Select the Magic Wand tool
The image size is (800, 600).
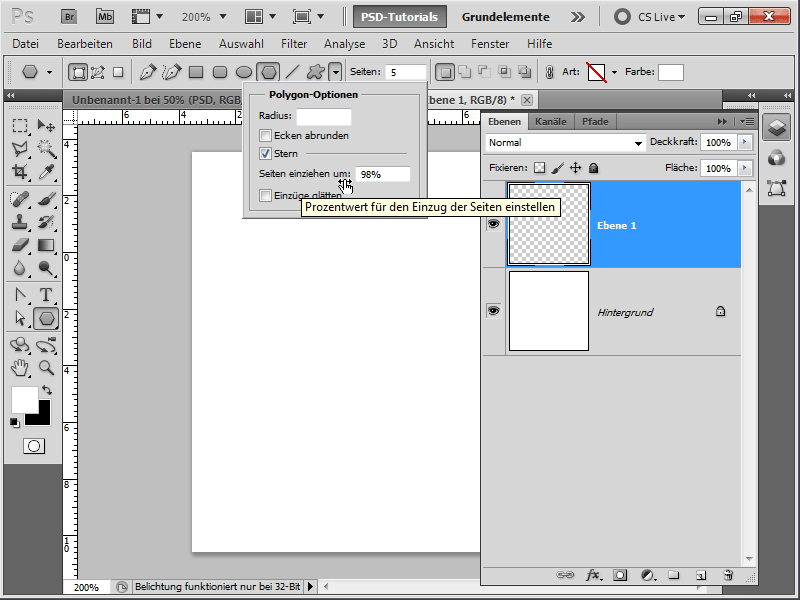point(46,148)
